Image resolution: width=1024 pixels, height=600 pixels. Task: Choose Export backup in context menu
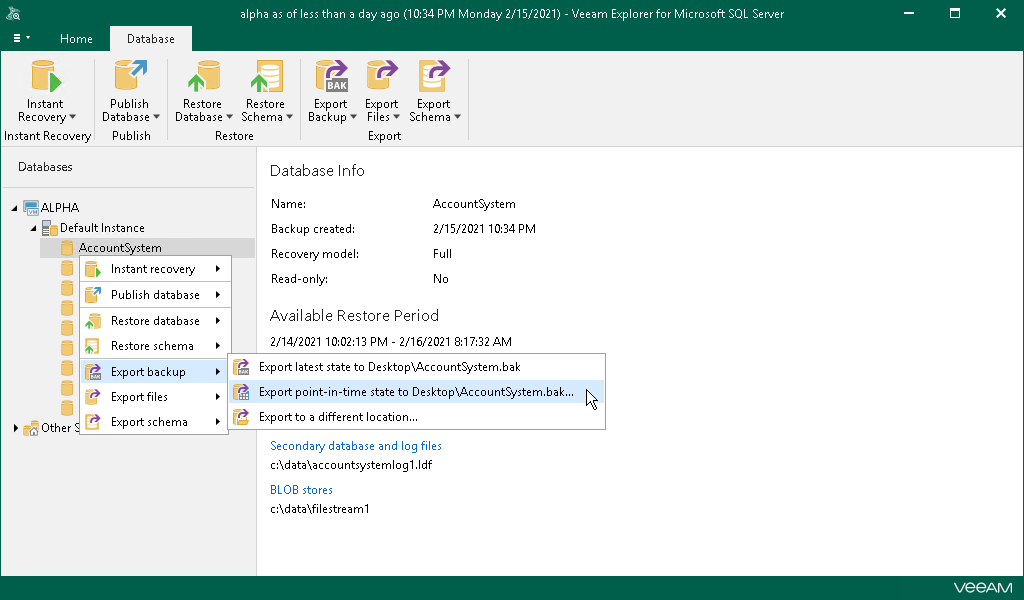154,371
